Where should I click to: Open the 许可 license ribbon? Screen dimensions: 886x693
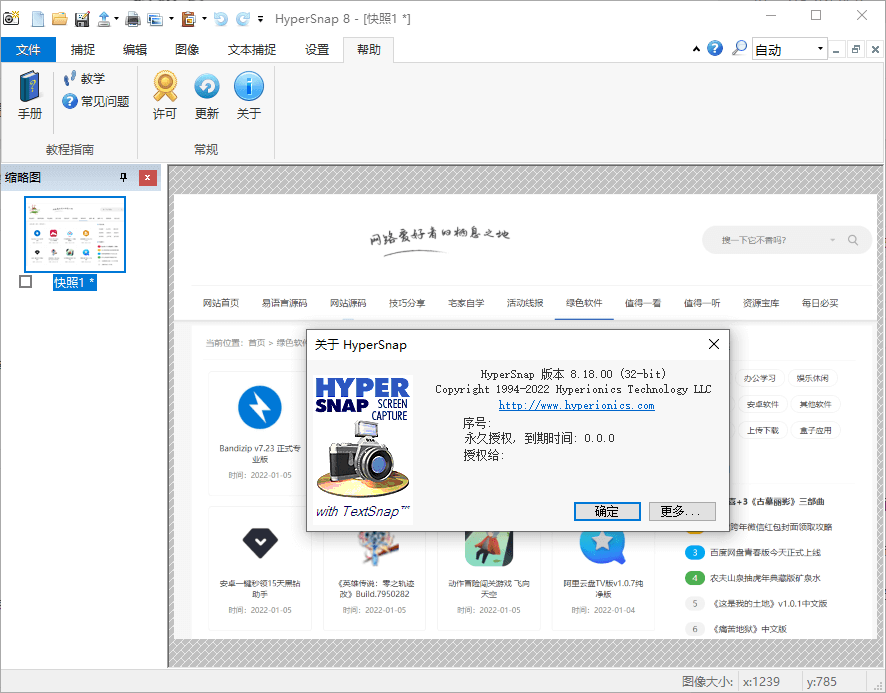coord(165,95)
